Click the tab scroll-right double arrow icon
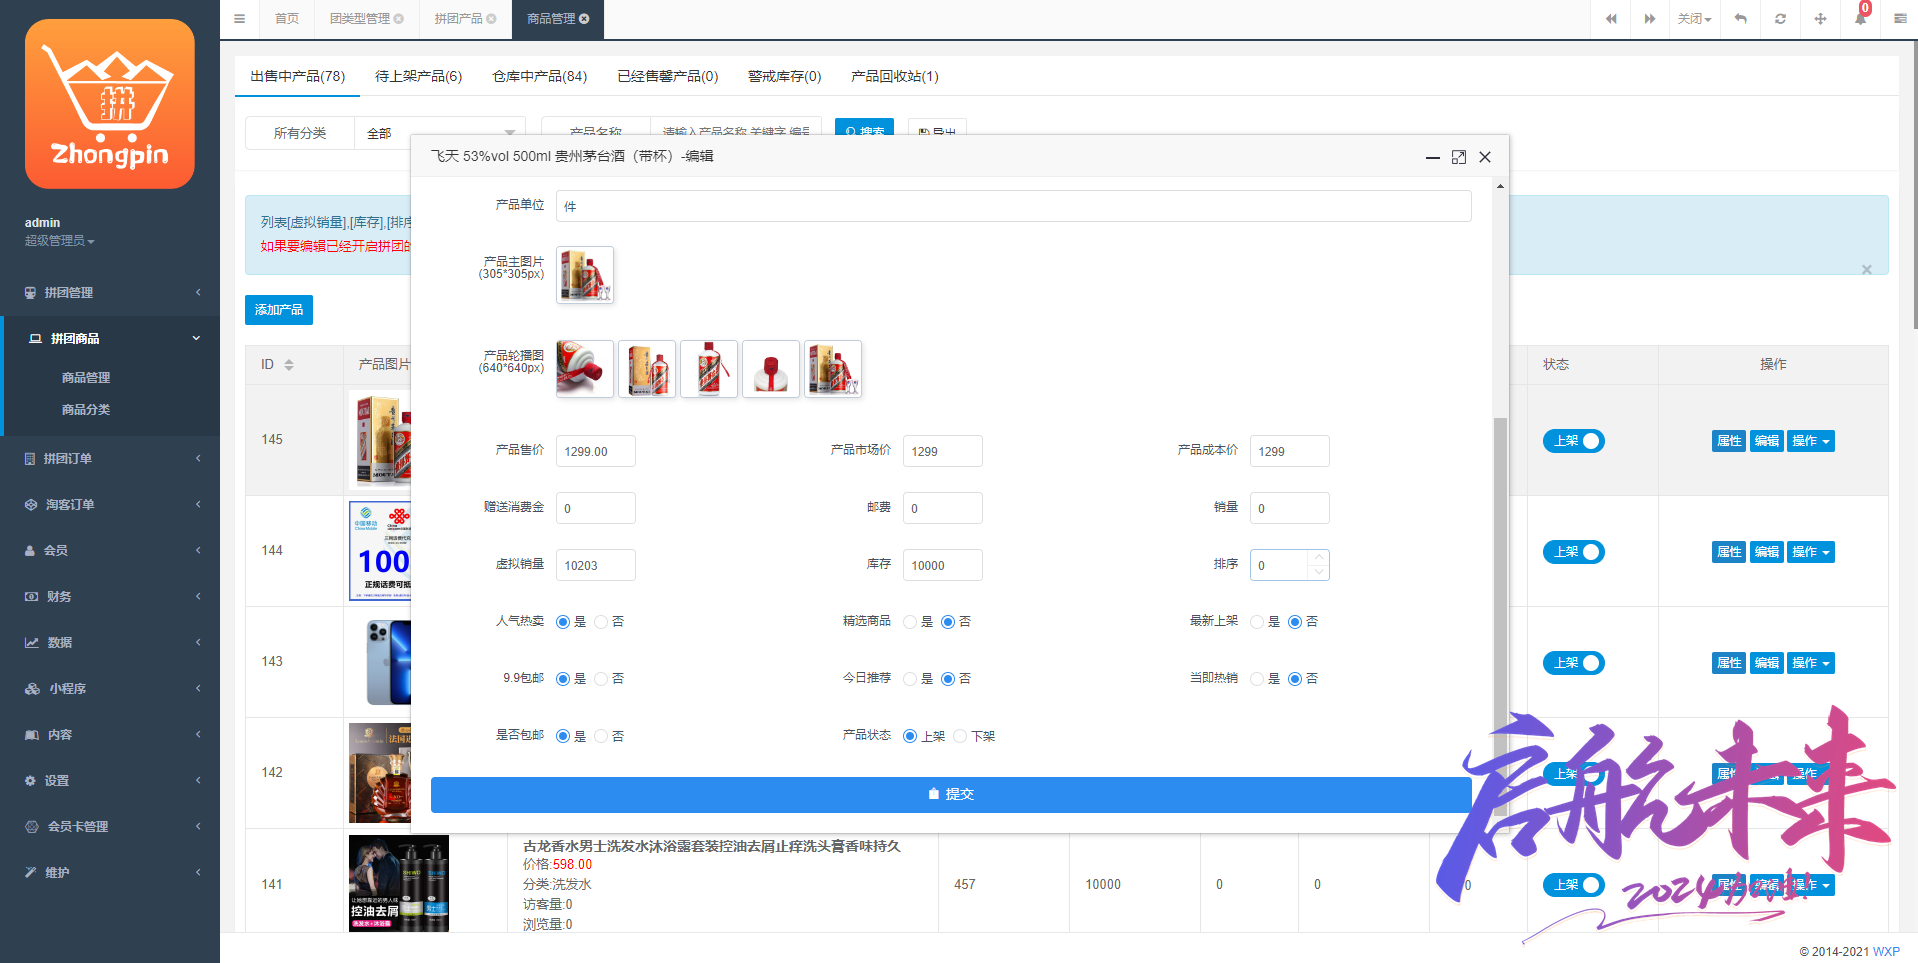Viewport: 1918px width, 963px height. click(x=1650, y=19)
